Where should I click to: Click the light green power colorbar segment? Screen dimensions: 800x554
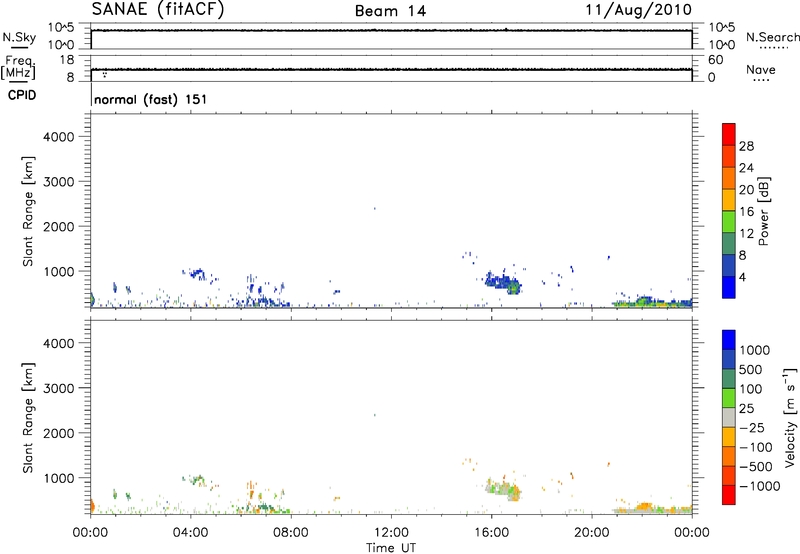[x=729, y=221]
